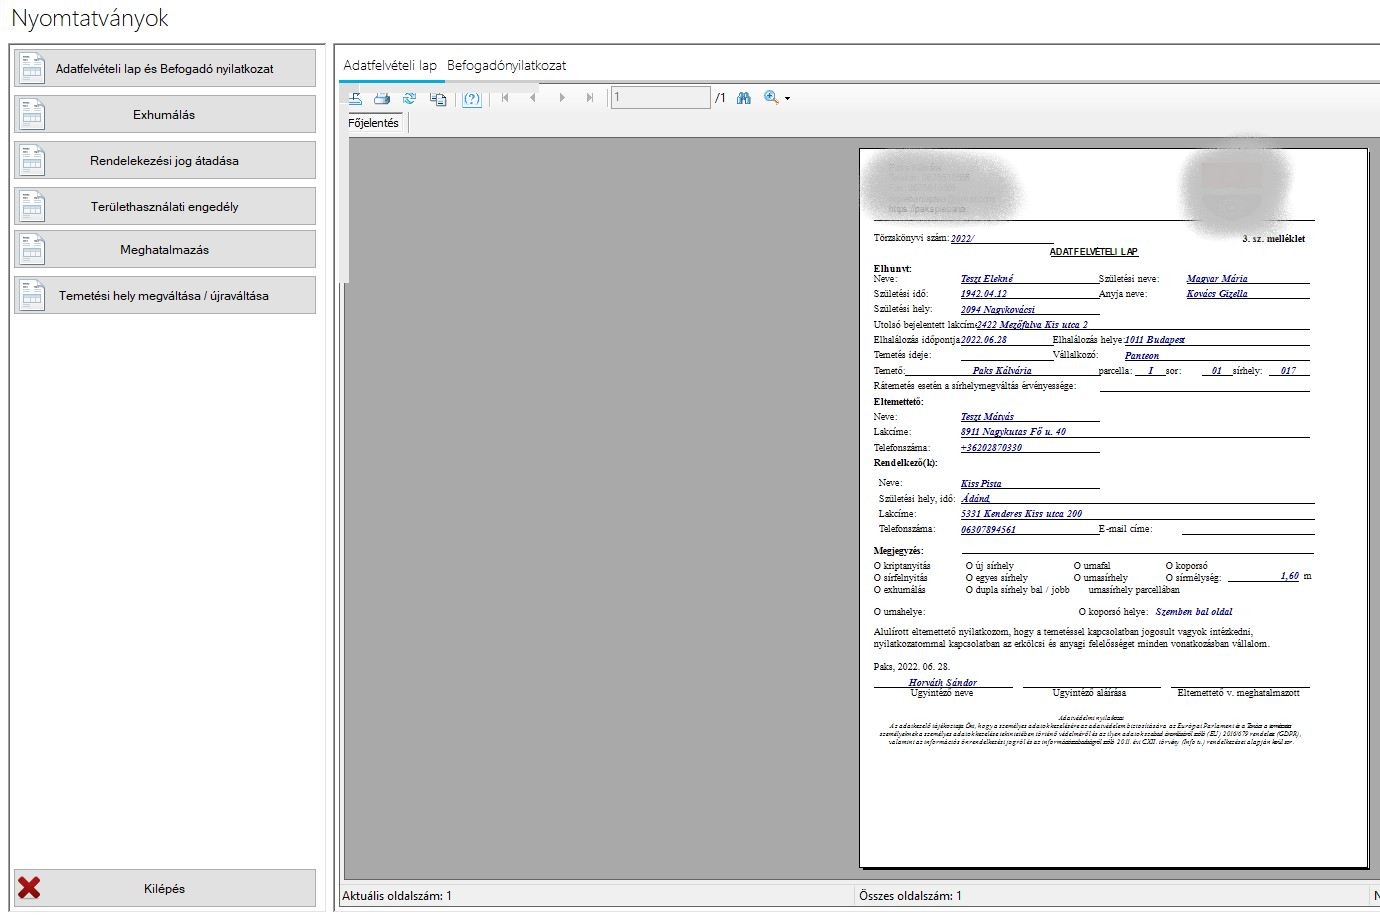Expand the zoom level dropdown arrow

tap(788, 99)
